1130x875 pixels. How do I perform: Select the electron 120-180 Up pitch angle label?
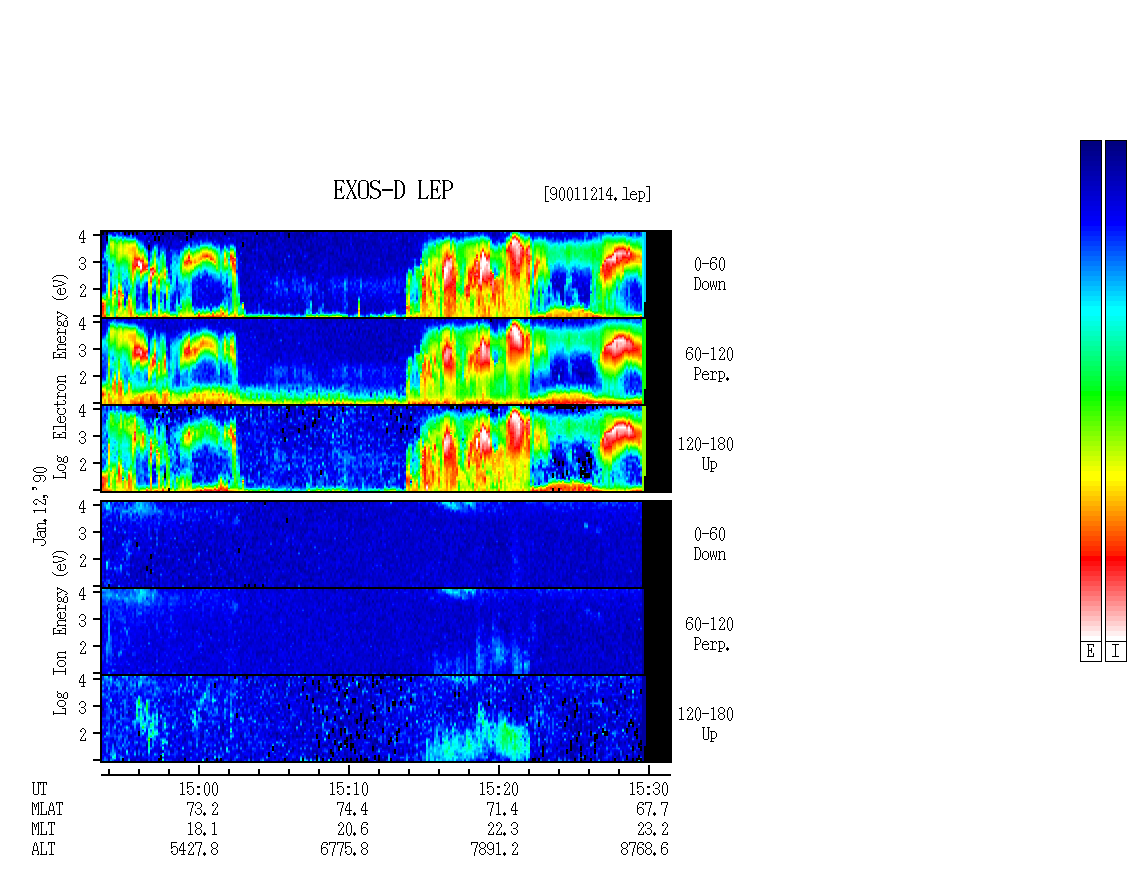(706, 454)
